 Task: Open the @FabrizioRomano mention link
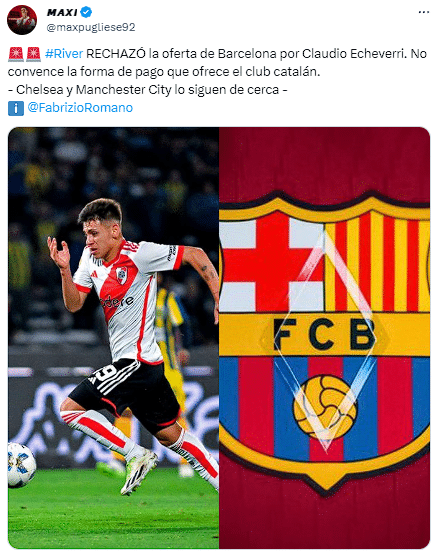coord(80,108)
